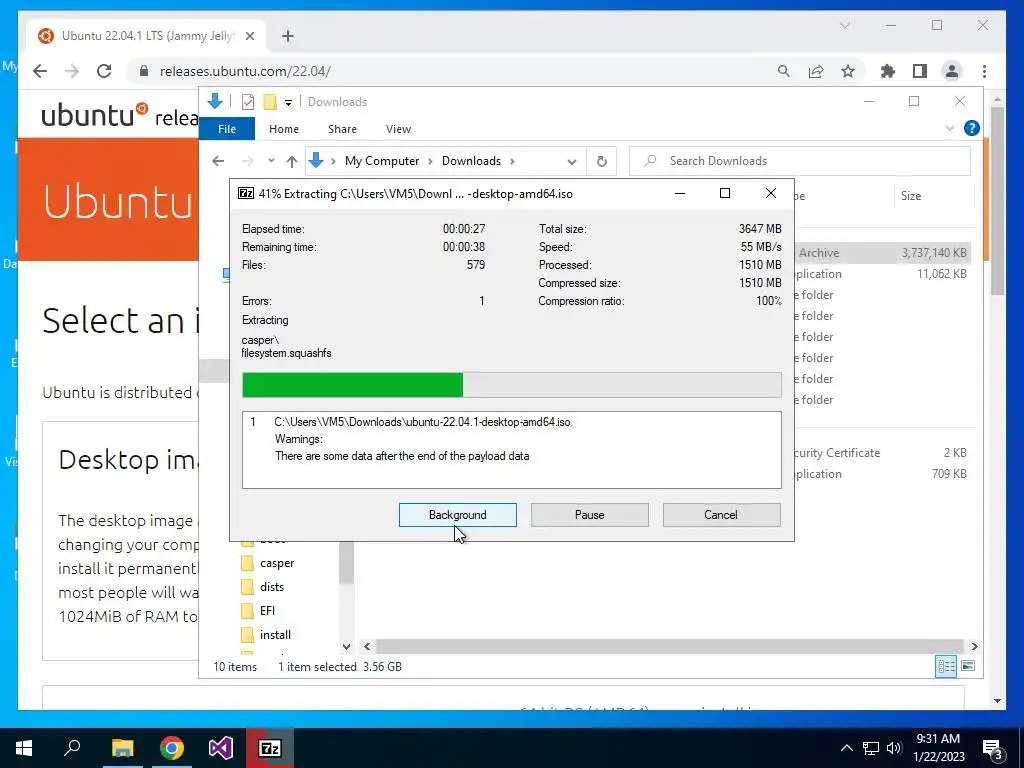Send 7-Zip extraction to Background

pos(457,515)
